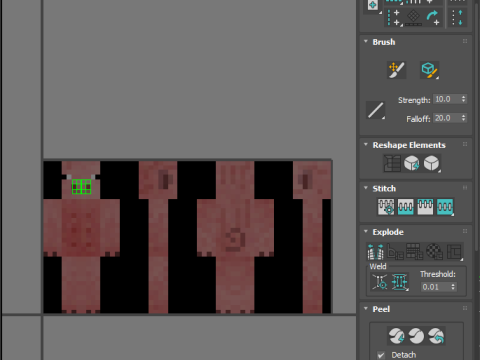Click the Strength value field

(447, 99)
